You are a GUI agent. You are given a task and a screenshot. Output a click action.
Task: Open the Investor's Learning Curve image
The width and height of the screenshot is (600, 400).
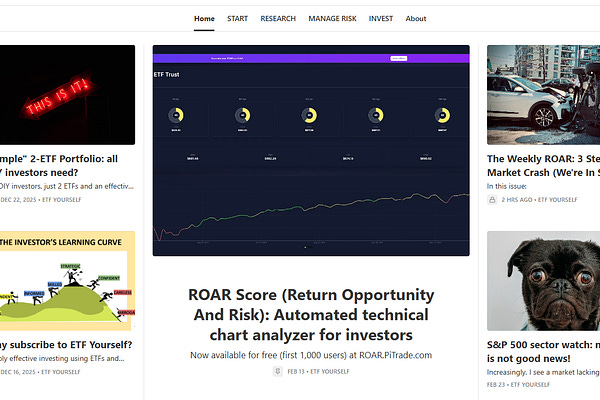coord(67,281)
